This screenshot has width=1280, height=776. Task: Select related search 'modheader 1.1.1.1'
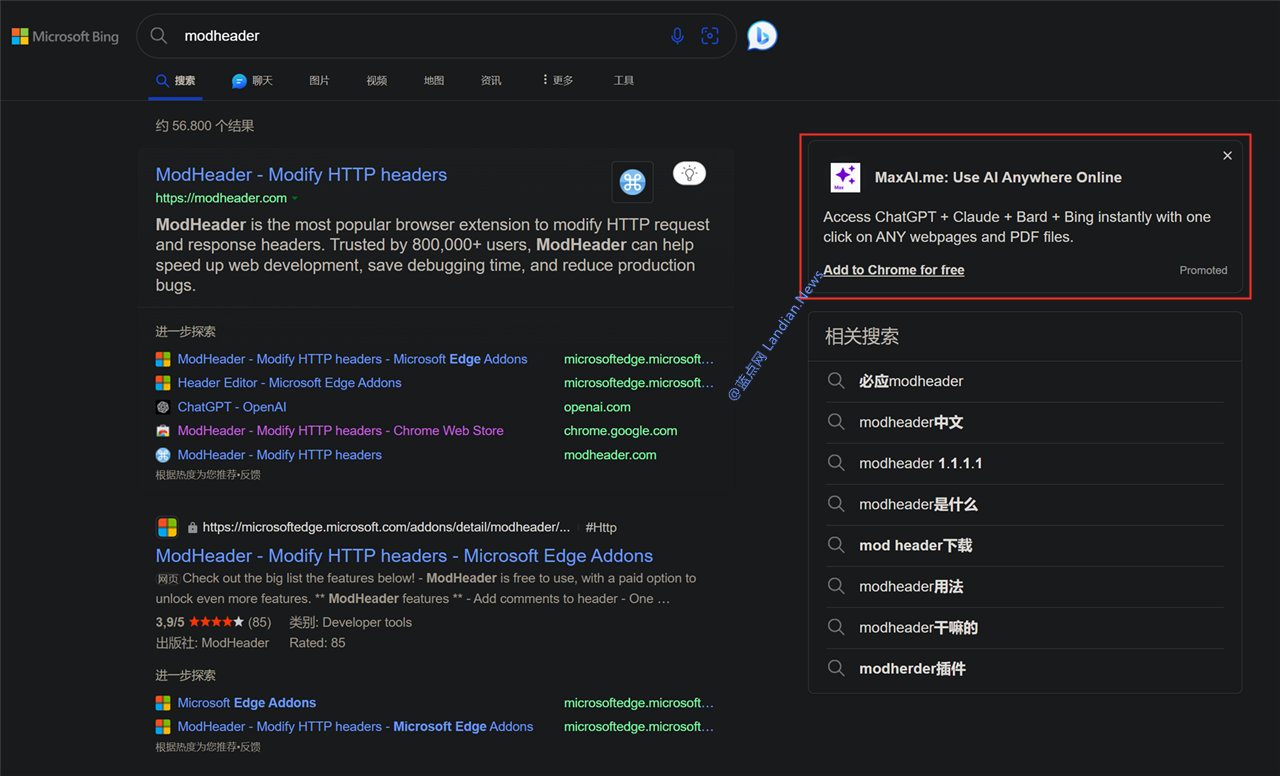click(920, 463)
